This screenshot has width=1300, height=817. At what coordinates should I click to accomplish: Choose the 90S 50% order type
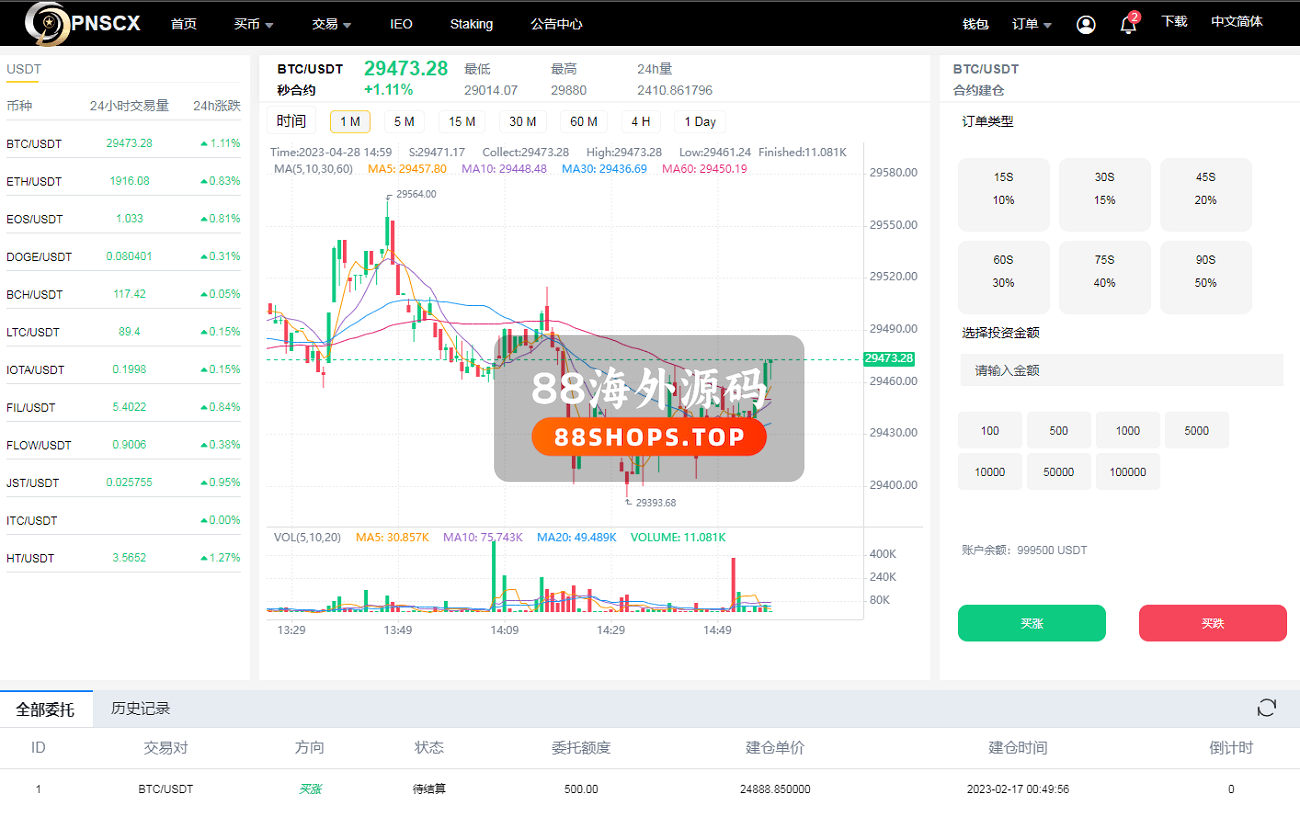point(1205,271)
